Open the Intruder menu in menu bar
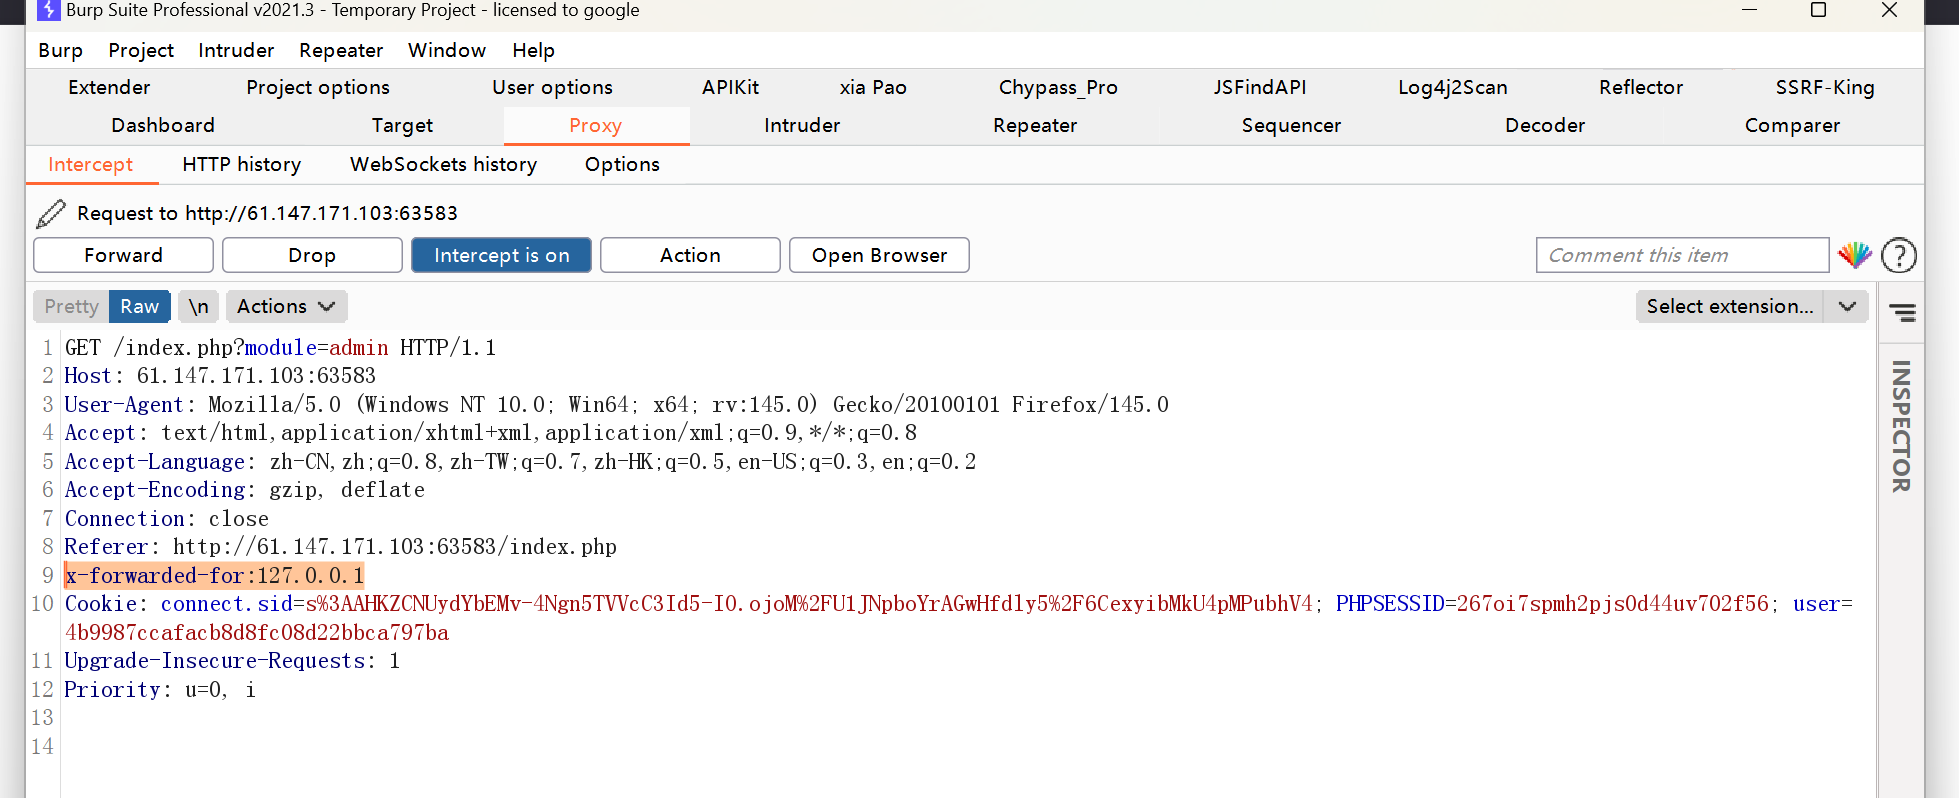The height and width of the screenshot is (798, 1959). pos(236,50)
